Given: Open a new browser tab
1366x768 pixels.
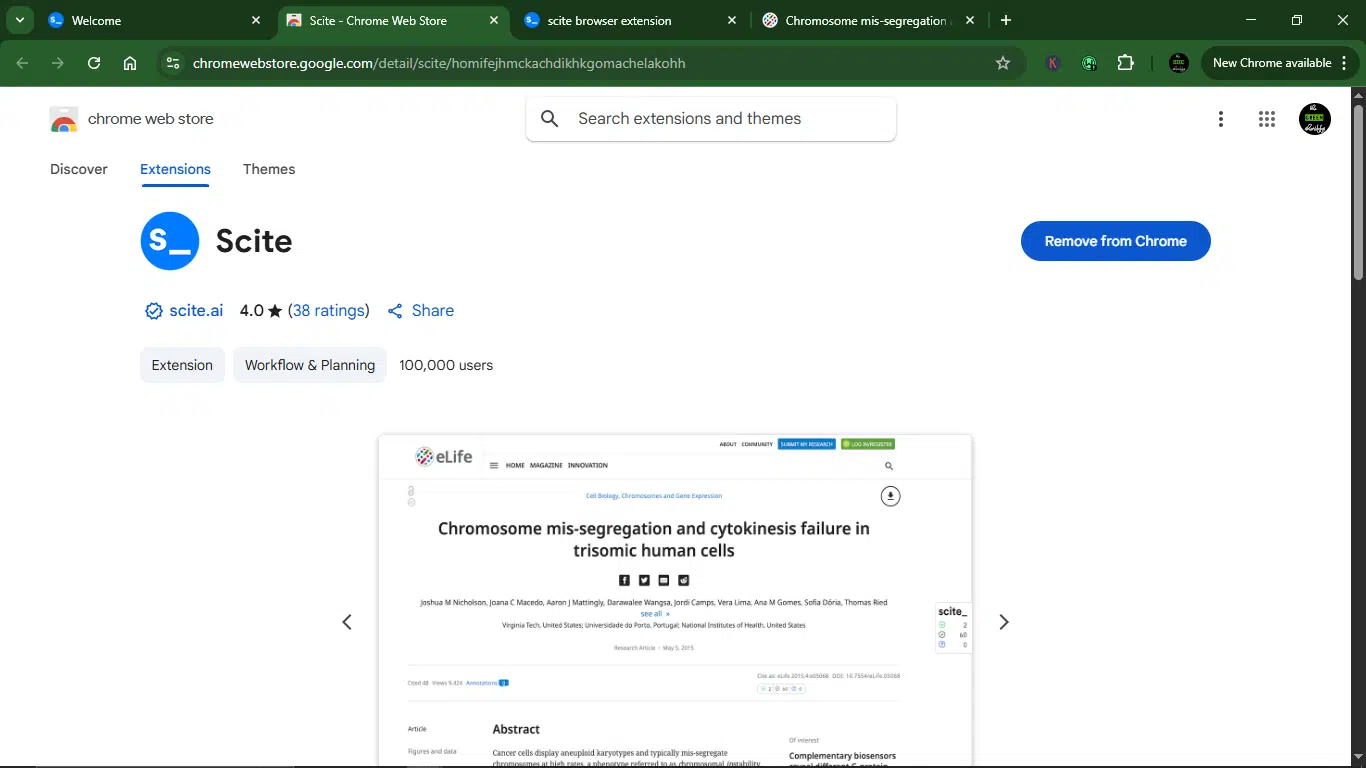Looking at the screenshot, I should click(x=1006, y=20).
